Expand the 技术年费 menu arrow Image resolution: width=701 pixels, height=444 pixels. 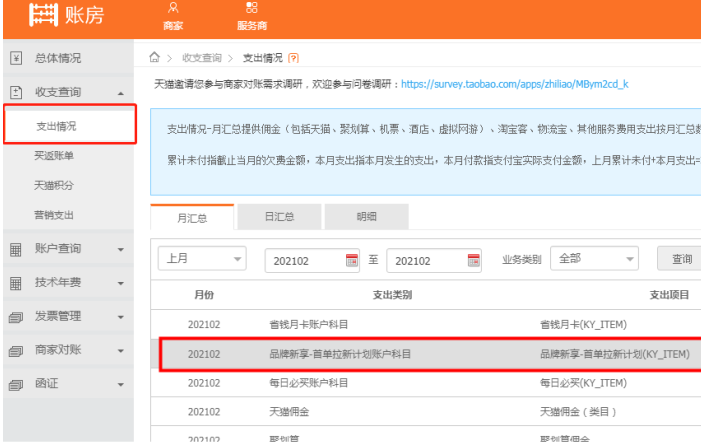click(121, 283)
